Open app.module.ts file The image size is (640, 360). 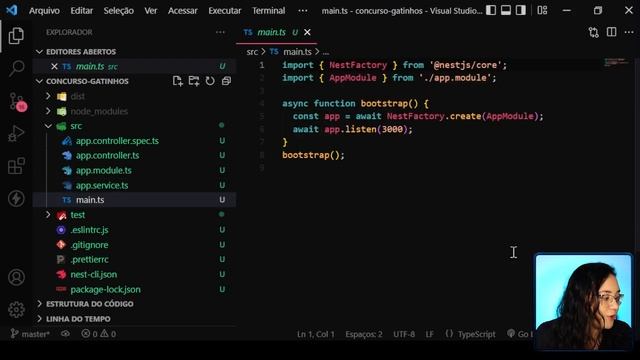coord(104,171)
